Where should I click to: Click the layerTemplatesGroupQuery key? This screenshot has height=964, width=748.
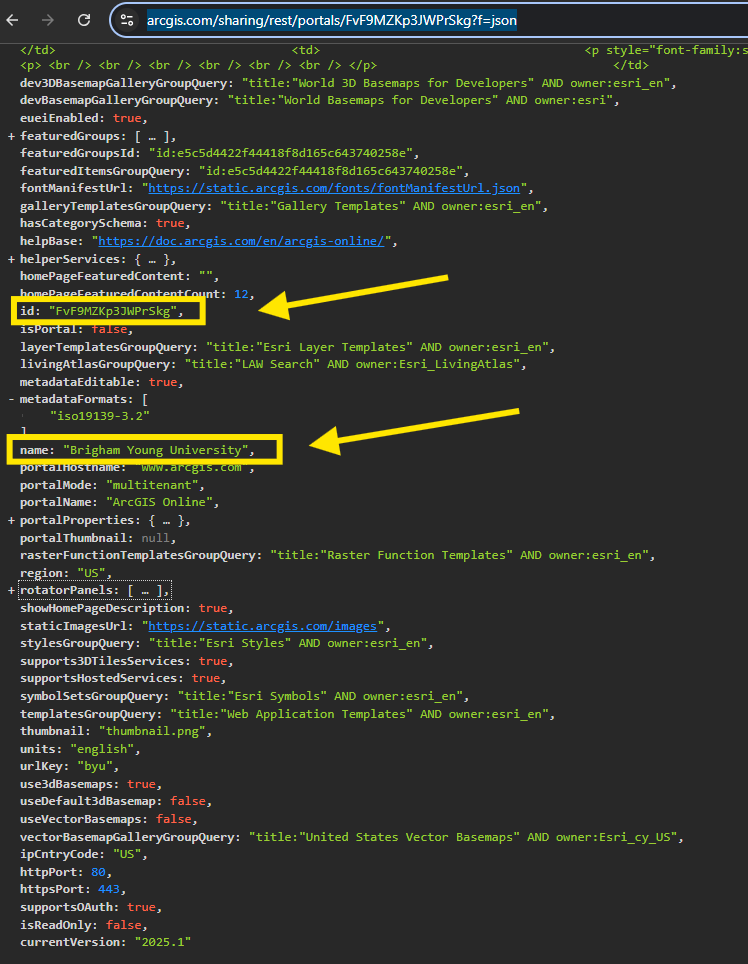[x=105, y=347]
